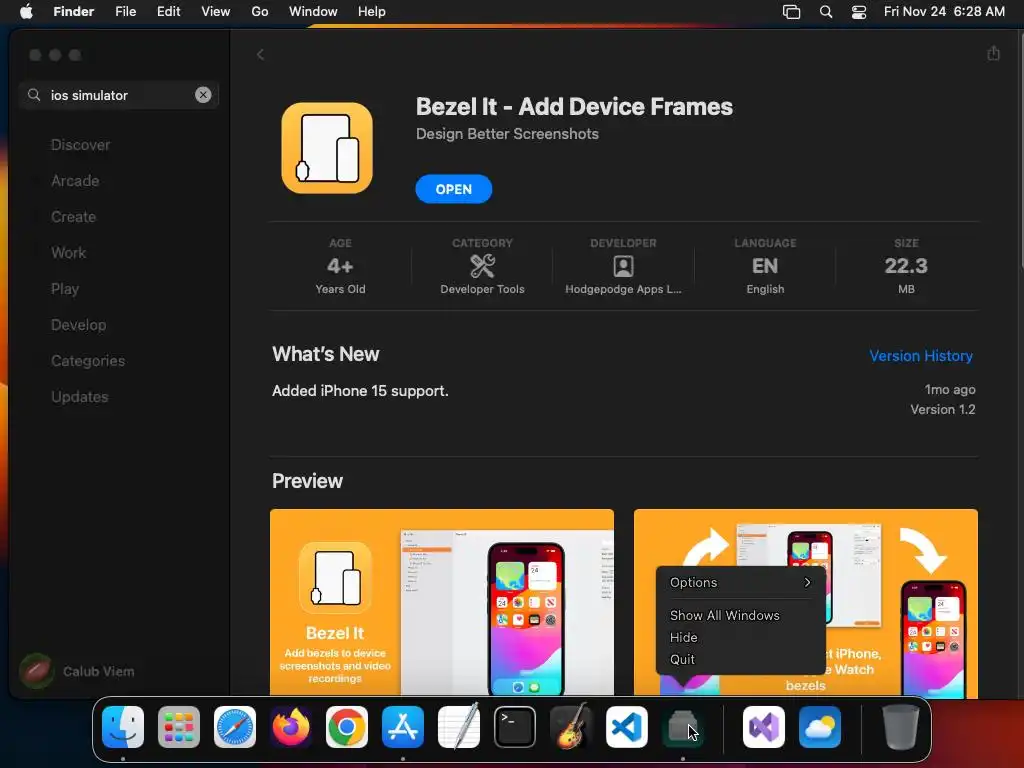Open Spotlight search in the menu bar
This screenshot has width=1024, height=768.
click(826, 11)
